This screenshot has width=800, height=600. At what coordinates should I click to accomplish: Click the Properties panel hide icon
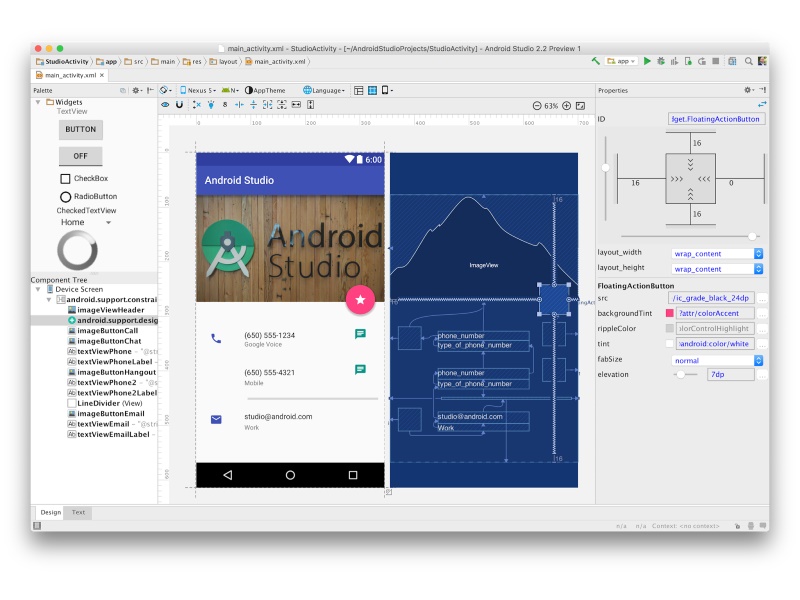pyautogui.click(x=762, y=90)
